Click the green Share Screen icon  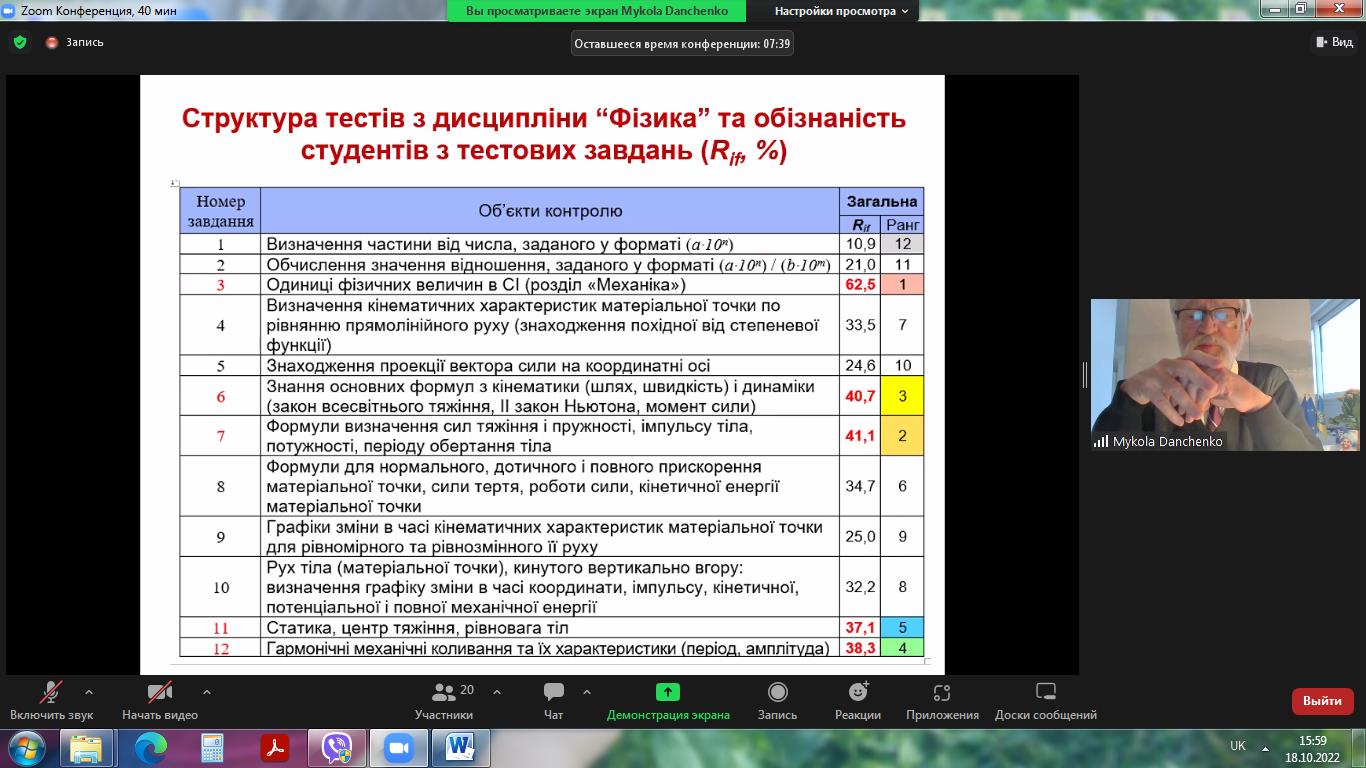click(667, 692)
